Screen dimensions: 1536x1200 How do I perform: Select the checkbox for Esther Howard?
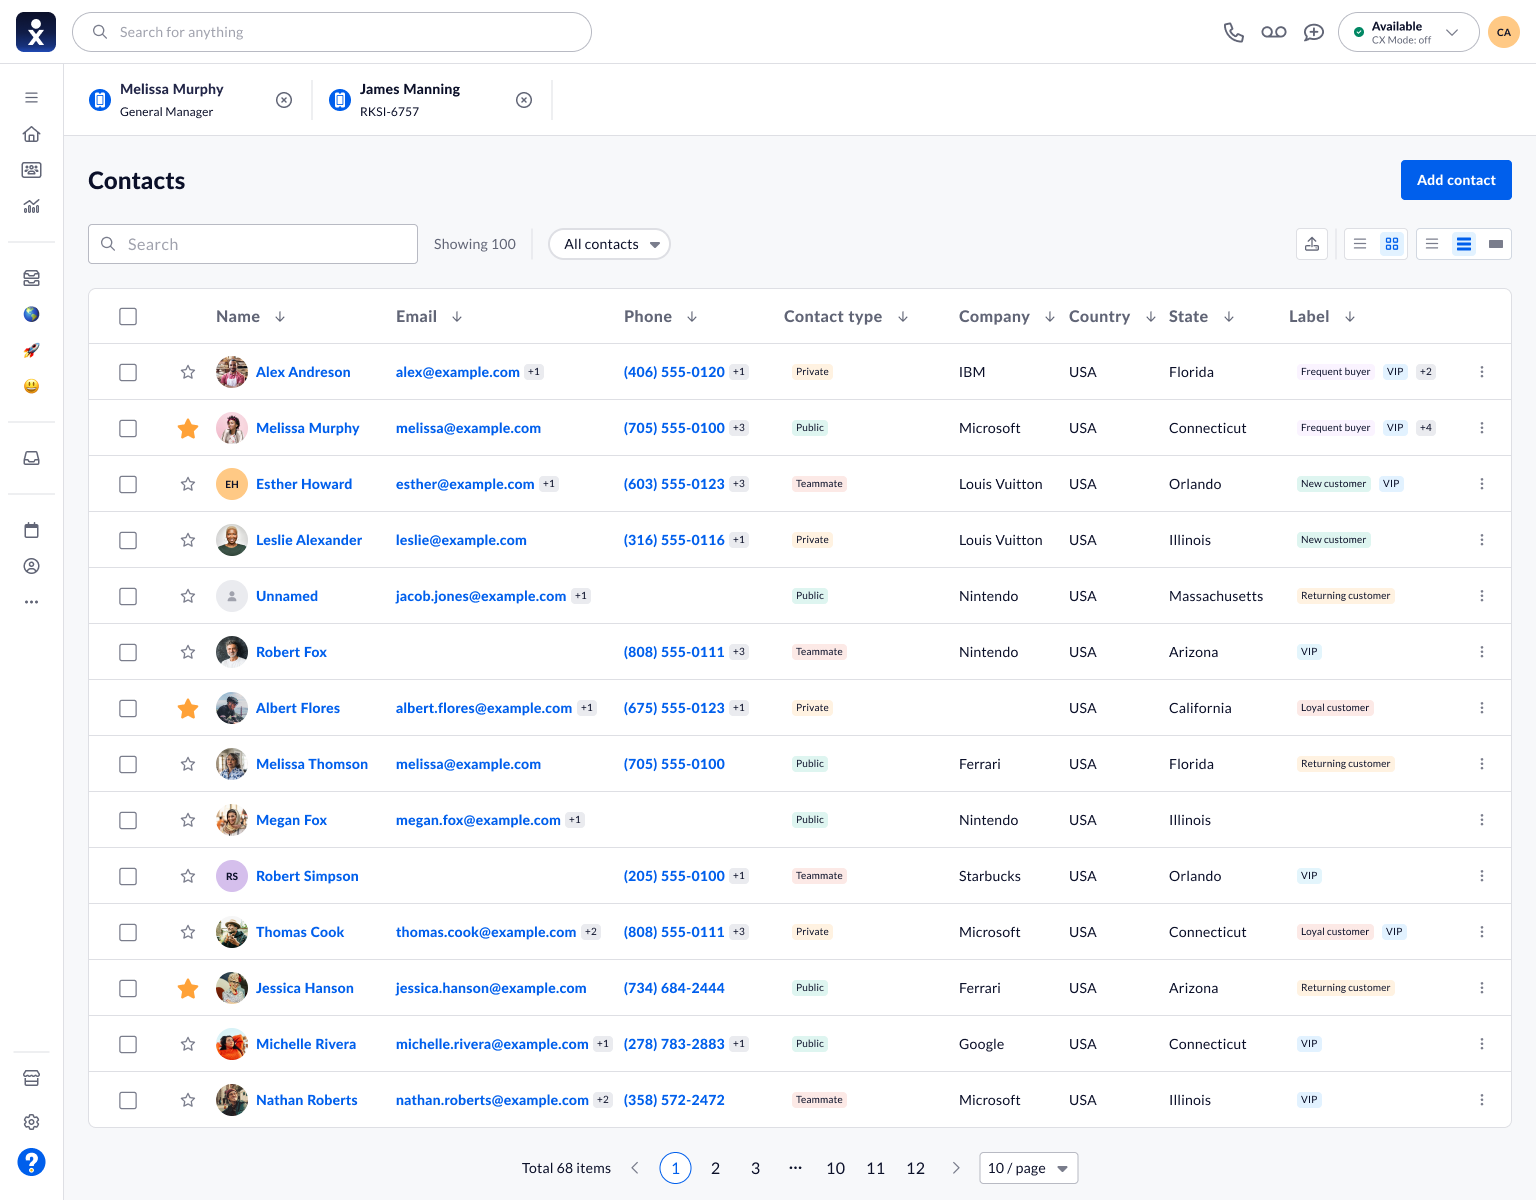click(128, 484)
